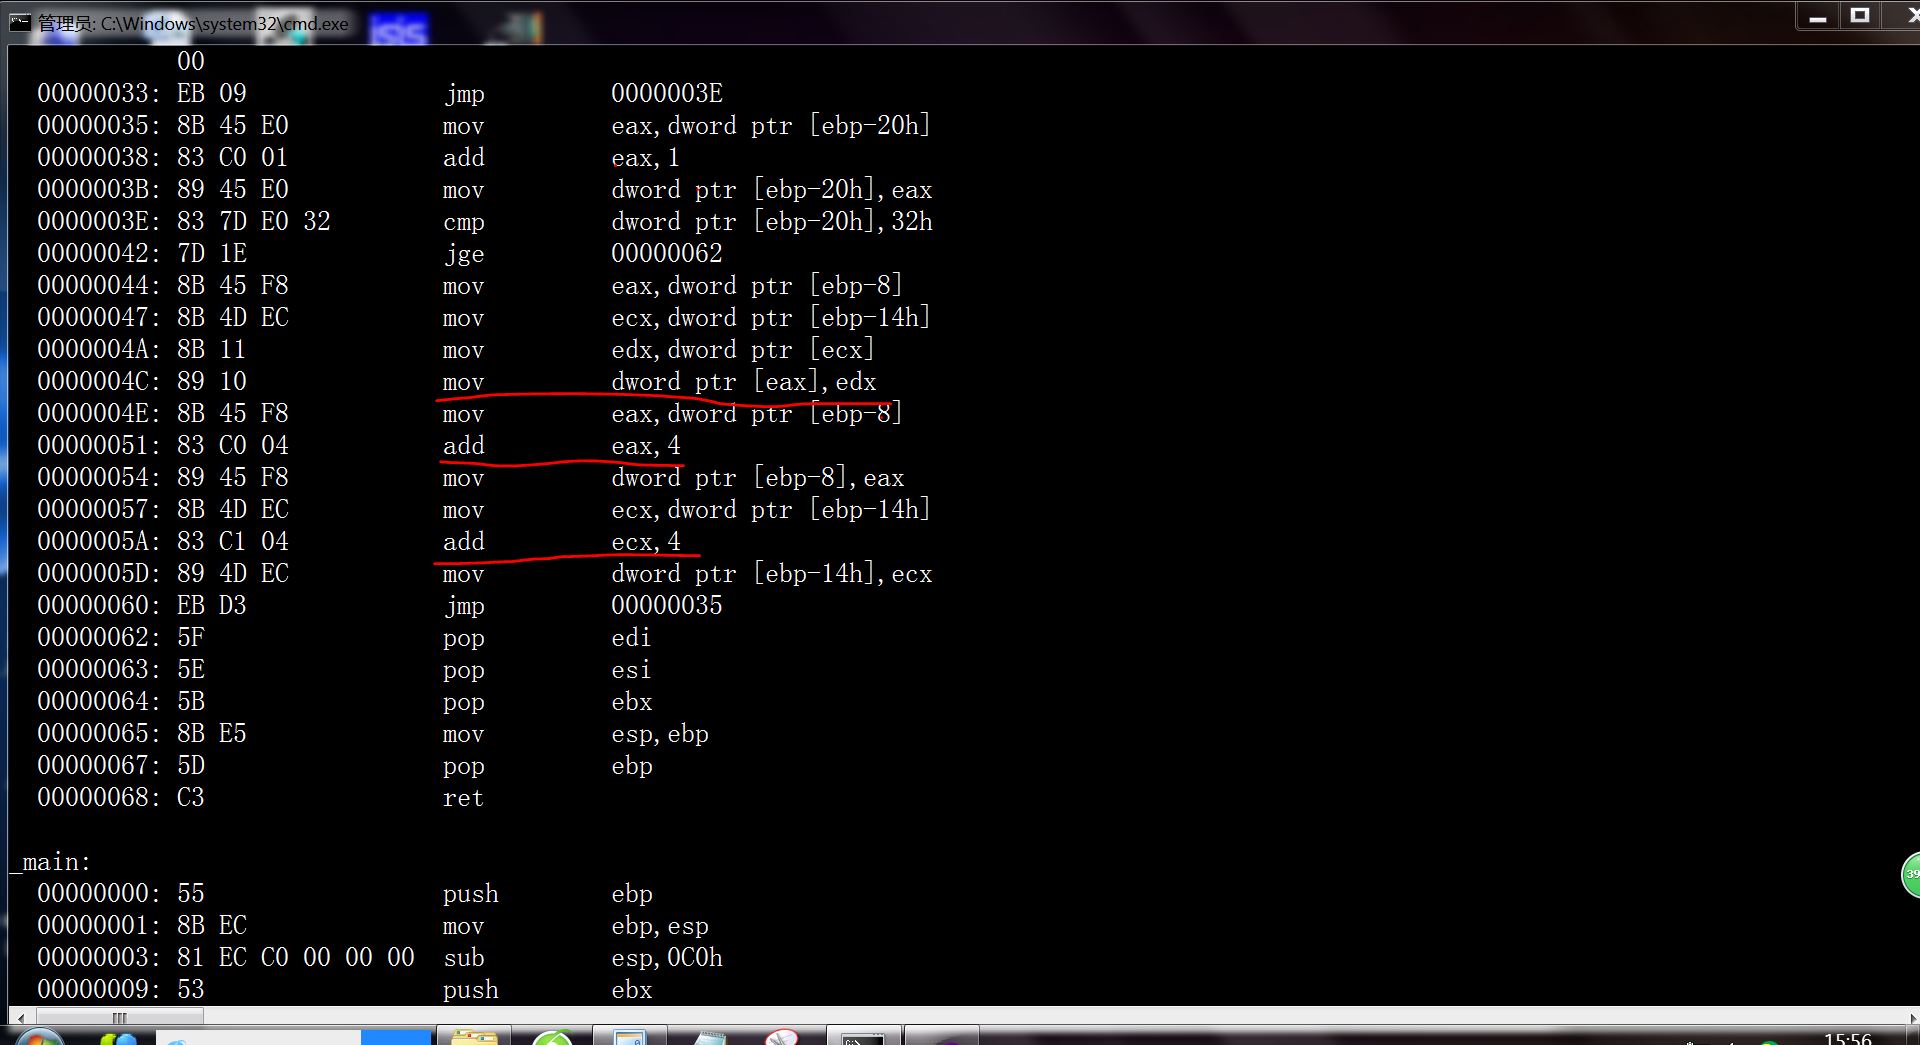Click the lone '00' byte on the first line
The image size is (1920, 1045).
click(191, 62)
